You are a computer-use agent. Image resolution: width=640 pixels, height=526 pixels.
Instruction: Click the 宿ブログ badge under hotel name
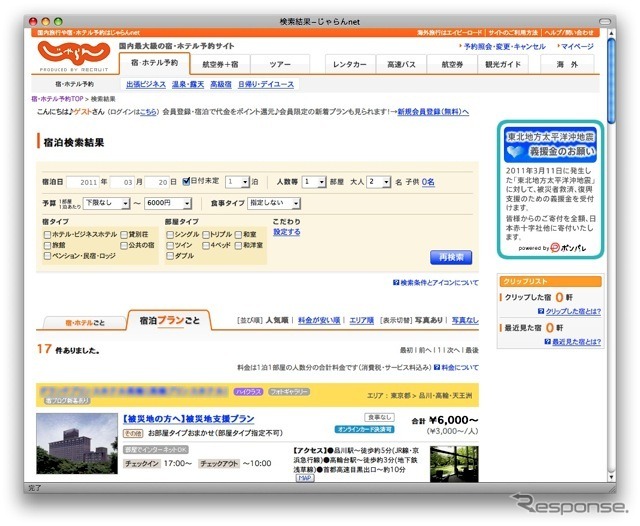(x=67, y=401)
